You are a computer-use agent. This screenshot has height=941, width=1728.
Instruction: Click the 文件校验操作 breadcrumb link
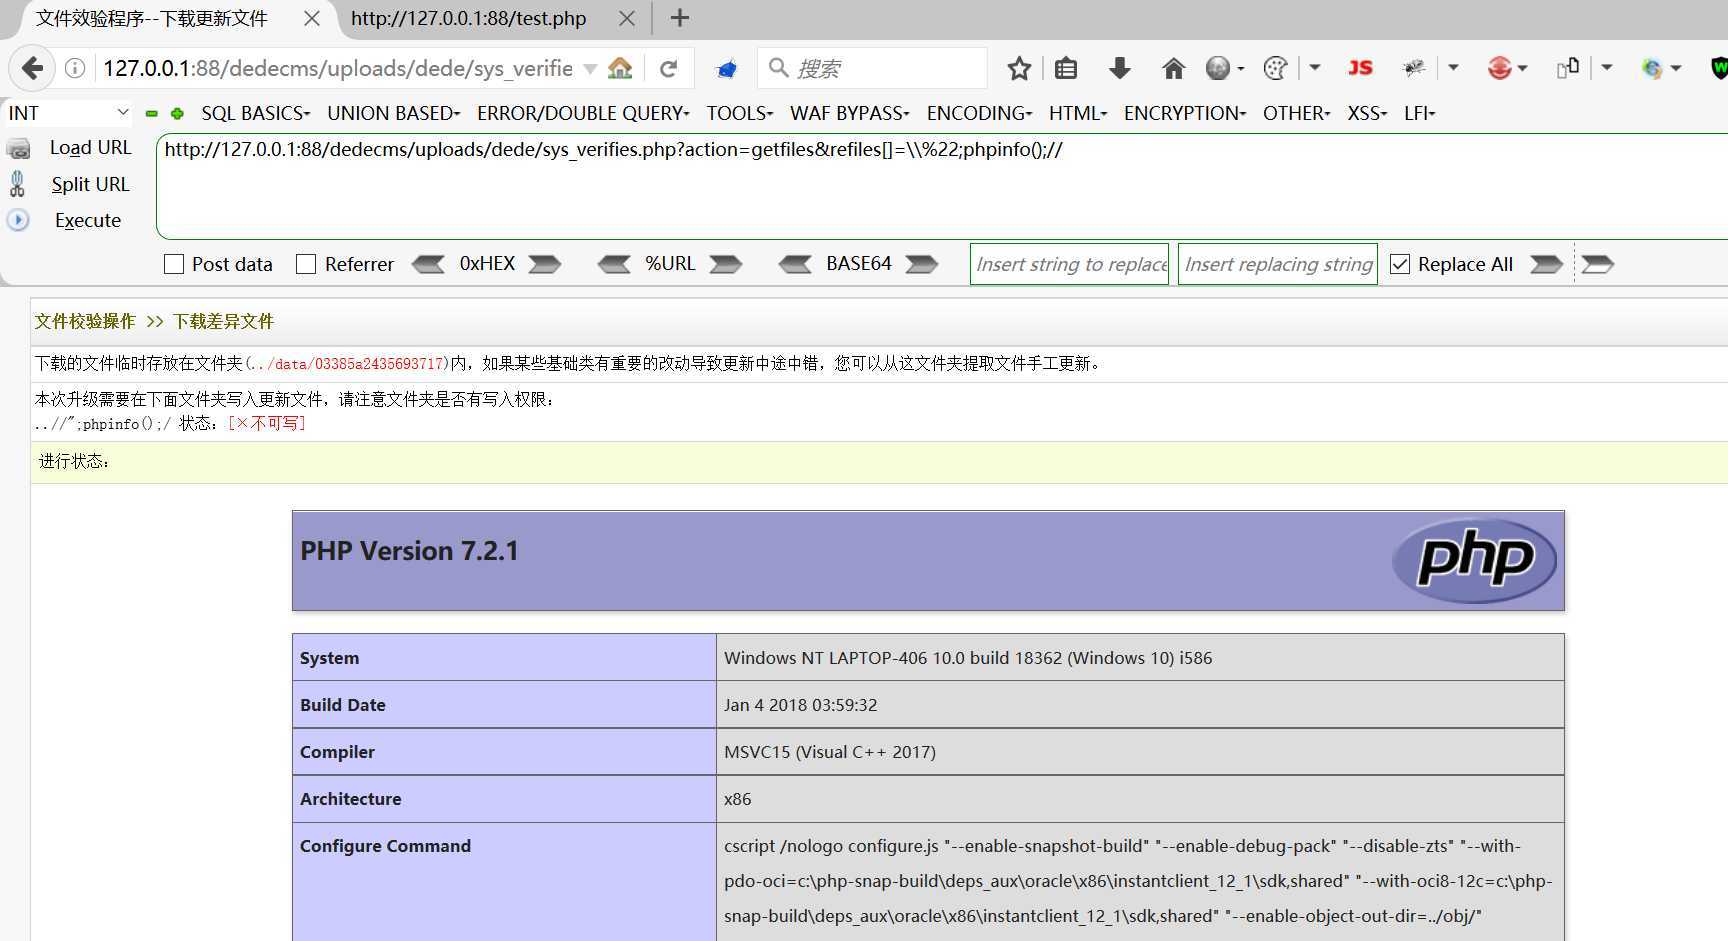[85, 321]
